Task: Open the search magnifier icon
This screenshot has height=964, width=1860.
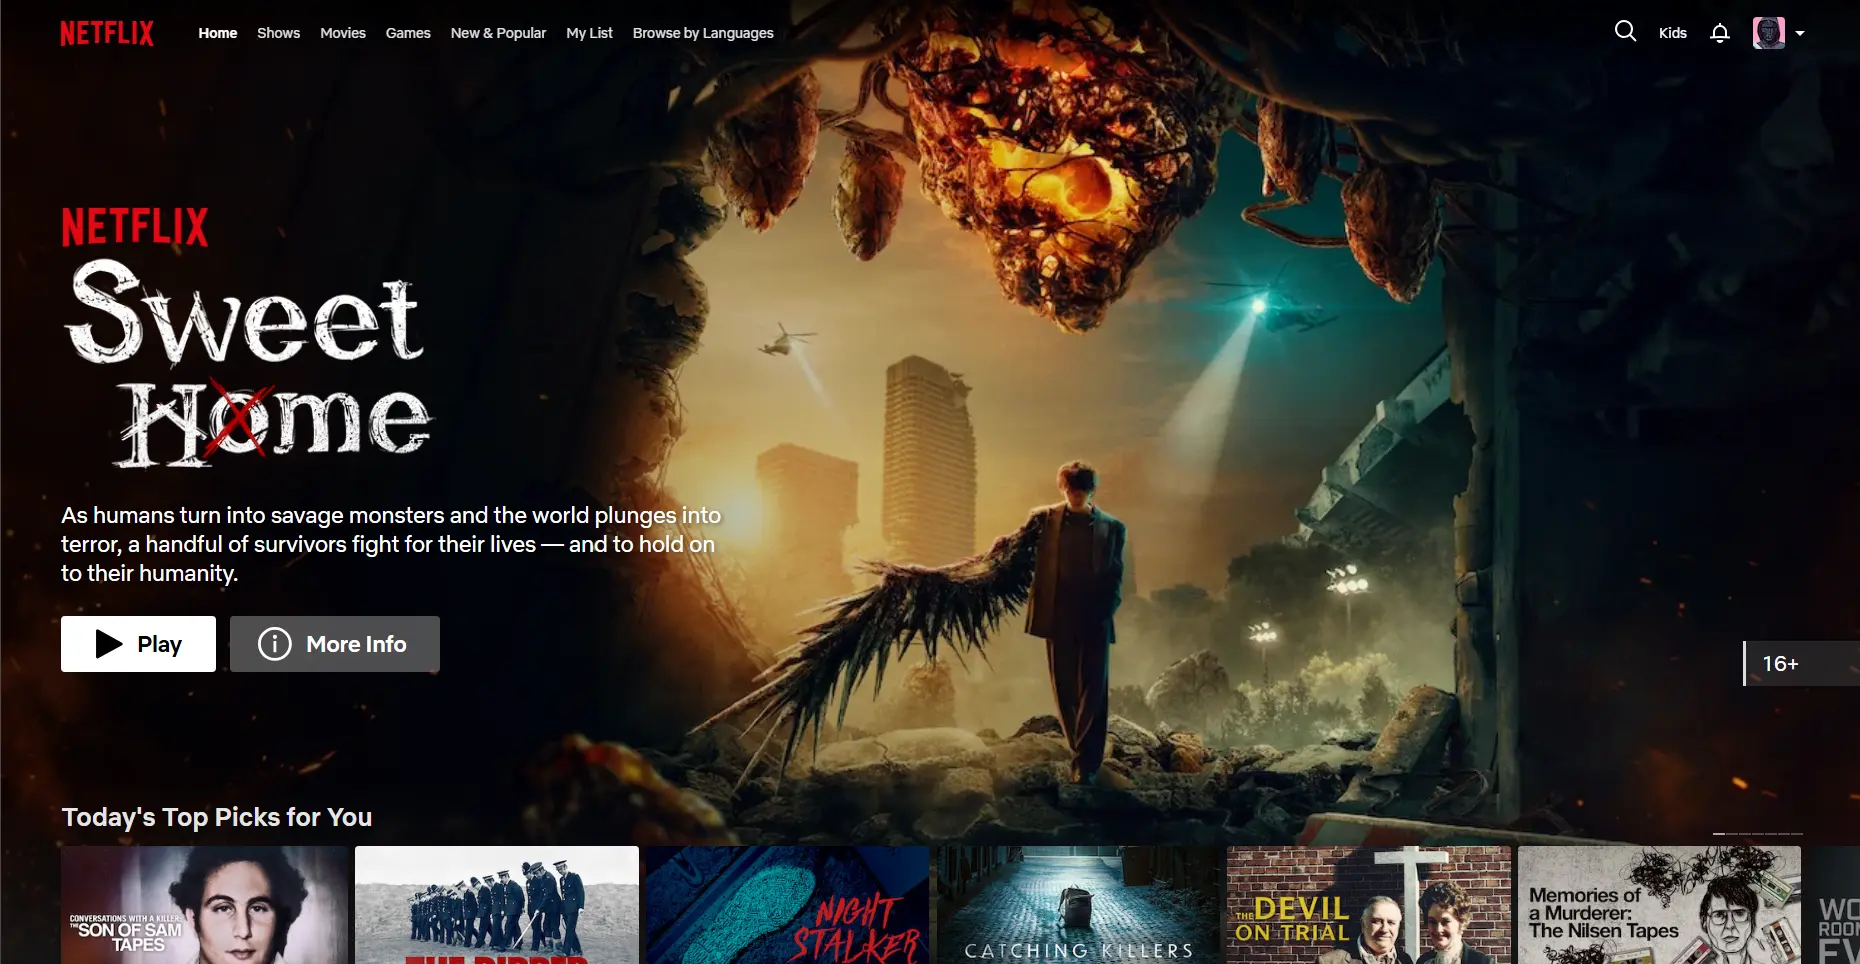Action: click(x=1626, y=32)
